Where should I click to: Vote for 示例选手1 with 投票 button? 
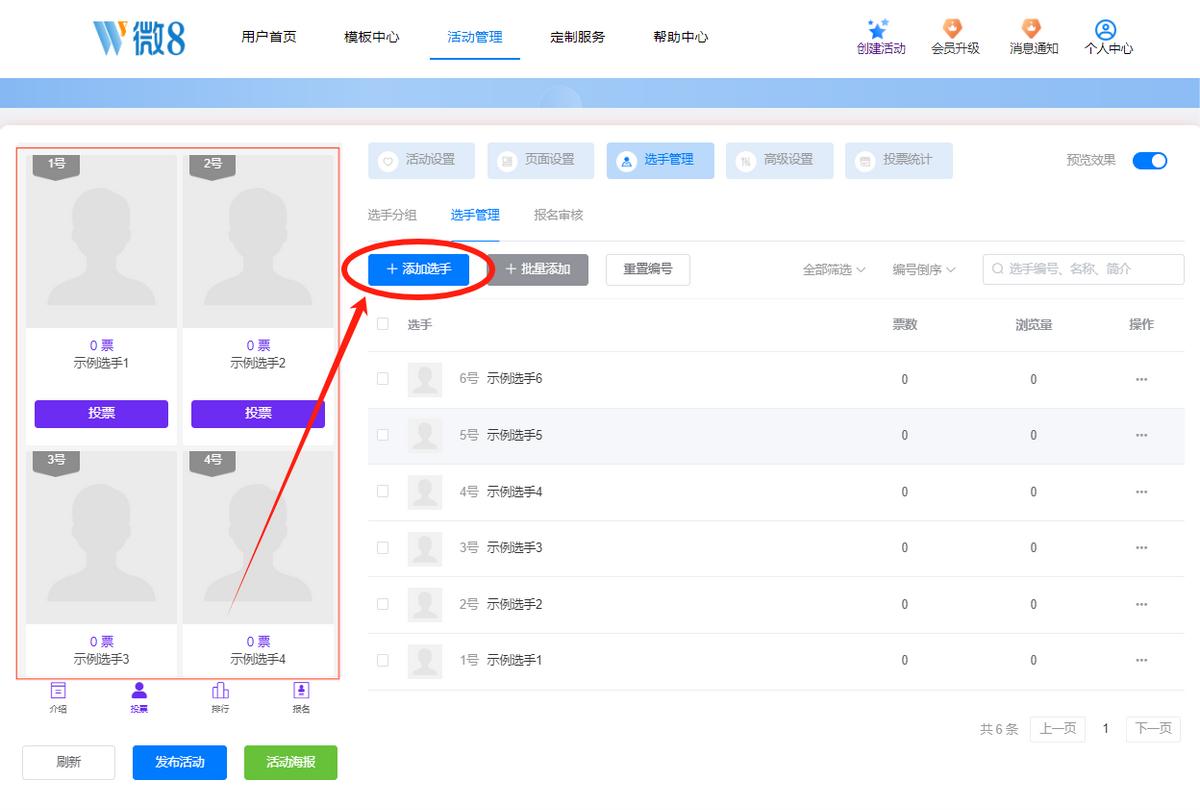pyautogui.click(x=101, y=413)
